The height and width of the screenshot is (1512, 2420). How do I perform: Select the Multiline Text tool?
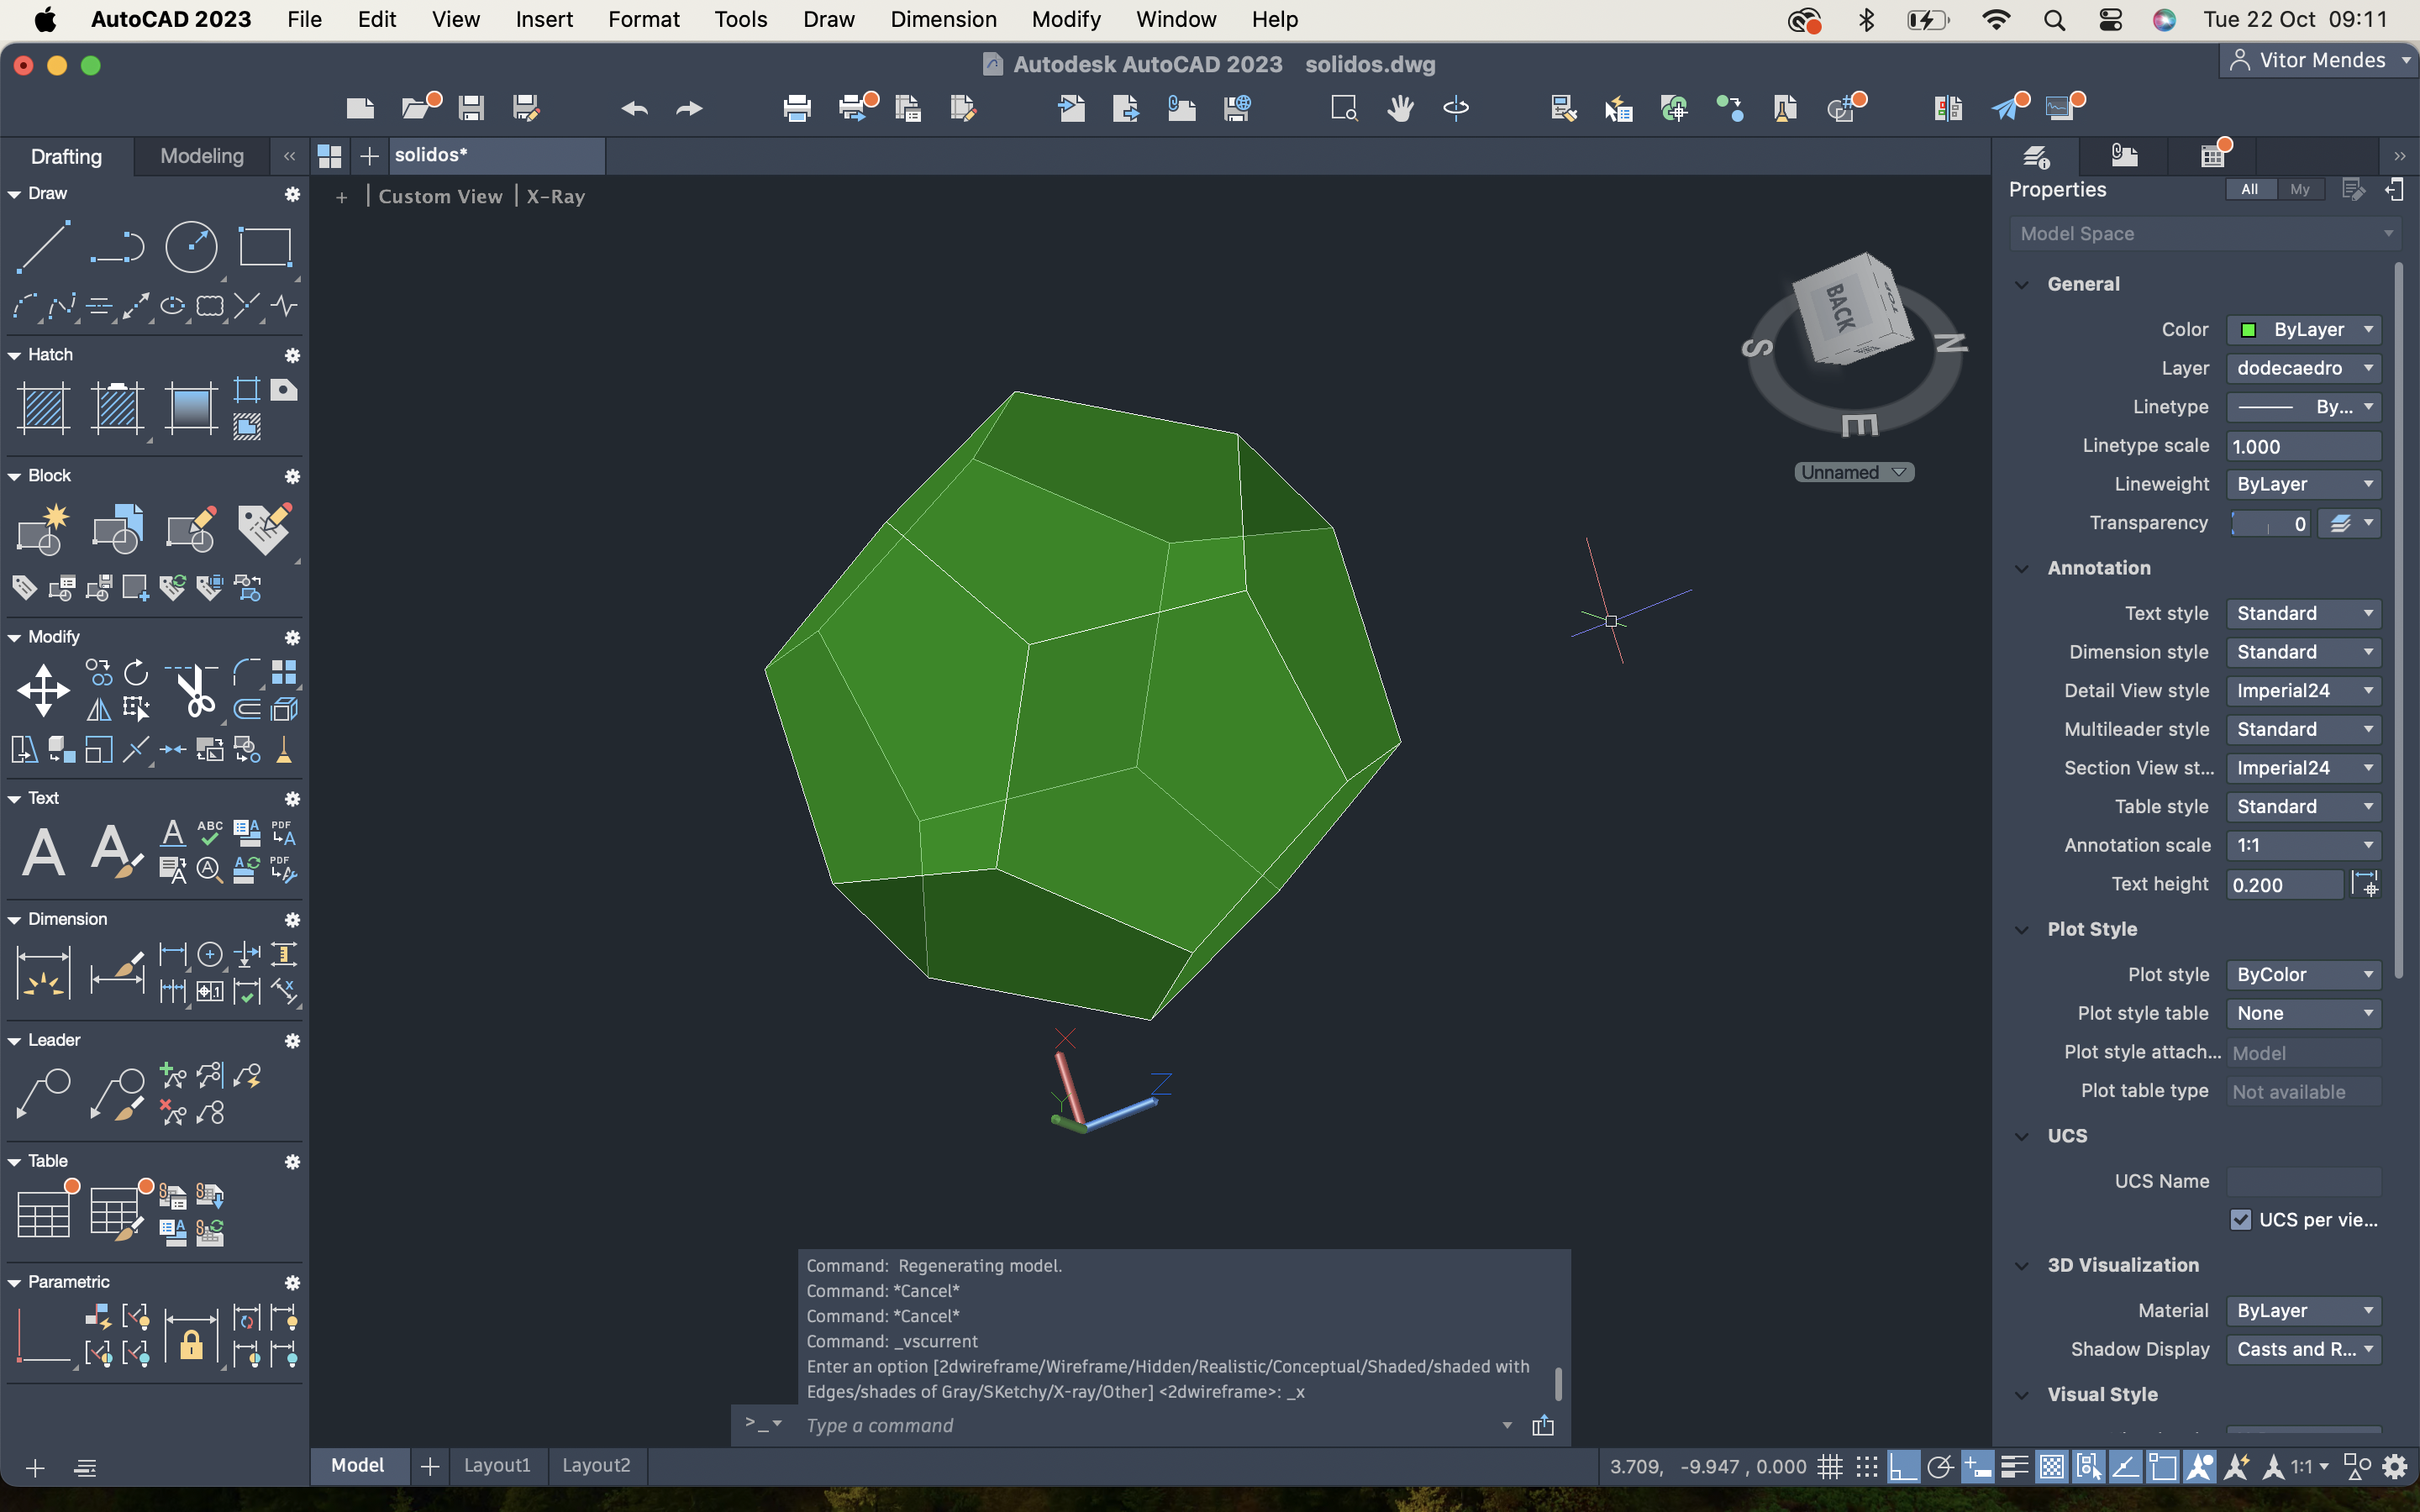coord(43,852)
